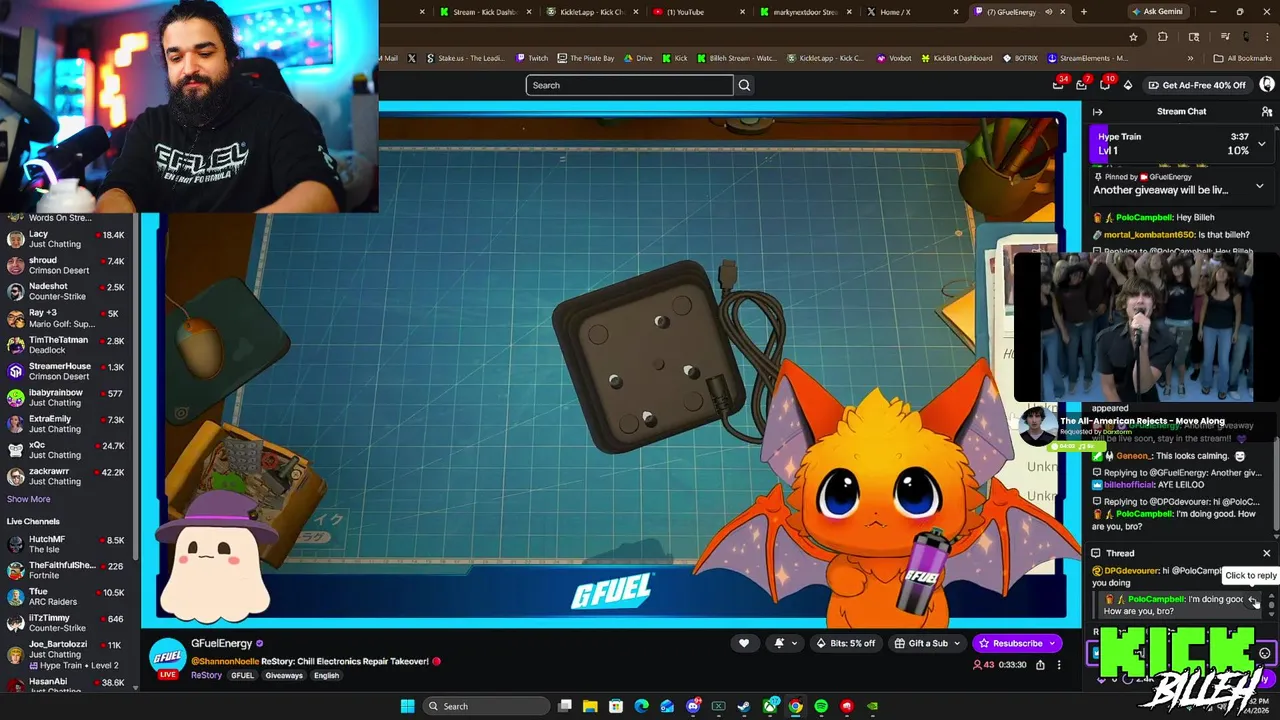
Task: Click Show More in followed channels
Action: point(28,499)
